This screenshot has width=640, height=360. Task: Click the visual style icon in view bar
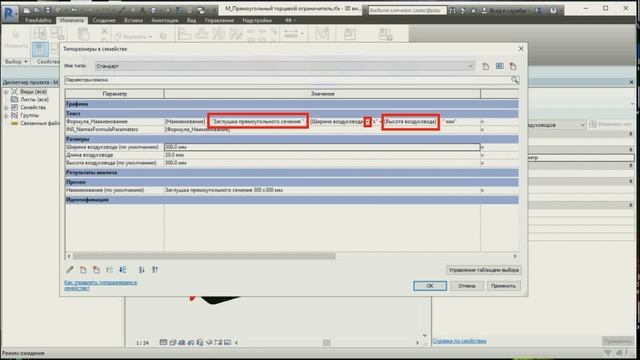point(172,342)
